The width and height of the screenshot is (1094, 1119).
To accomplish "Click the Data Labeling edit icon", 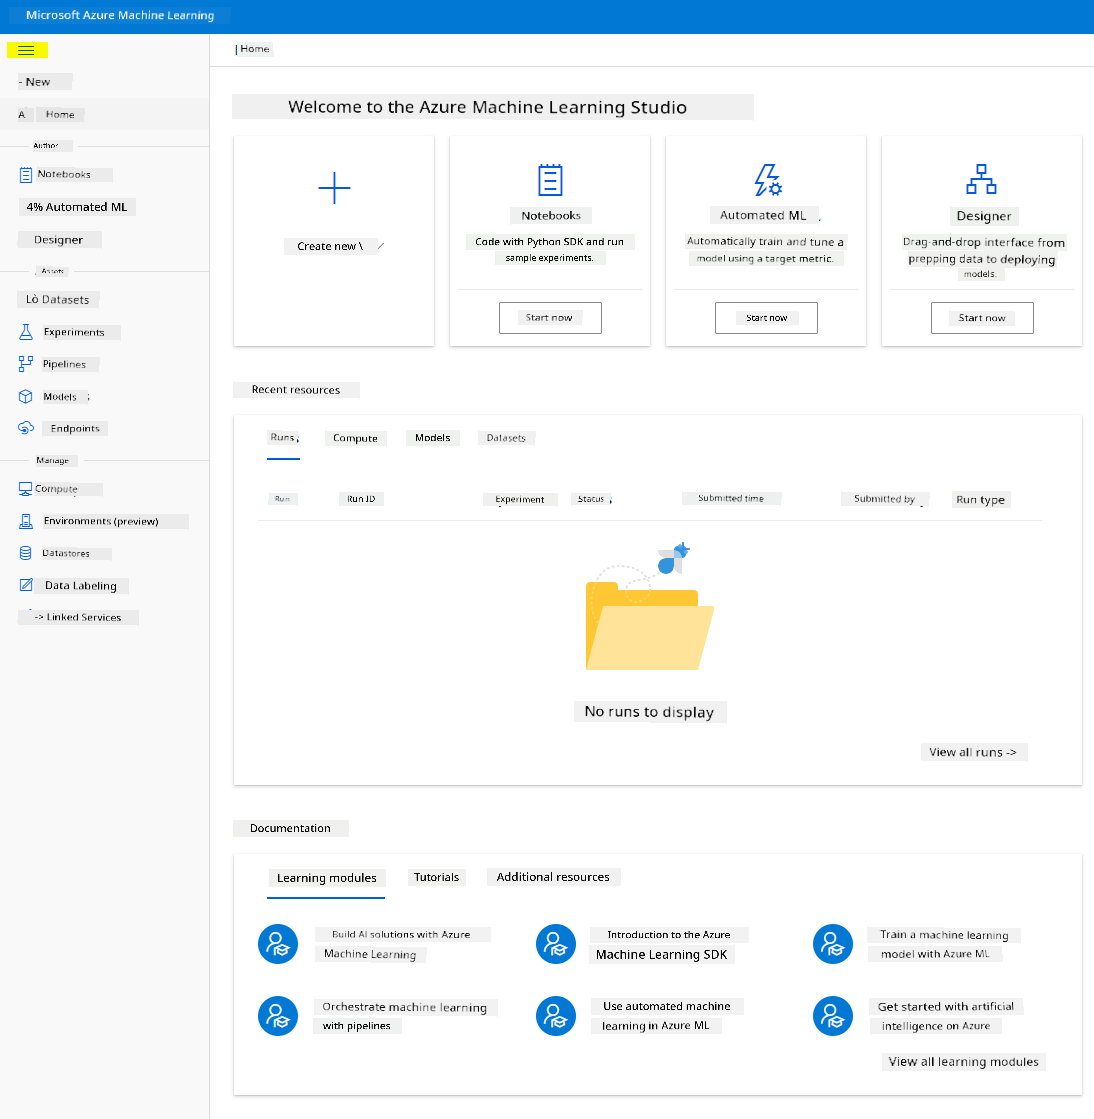I will tap(26, 585).
